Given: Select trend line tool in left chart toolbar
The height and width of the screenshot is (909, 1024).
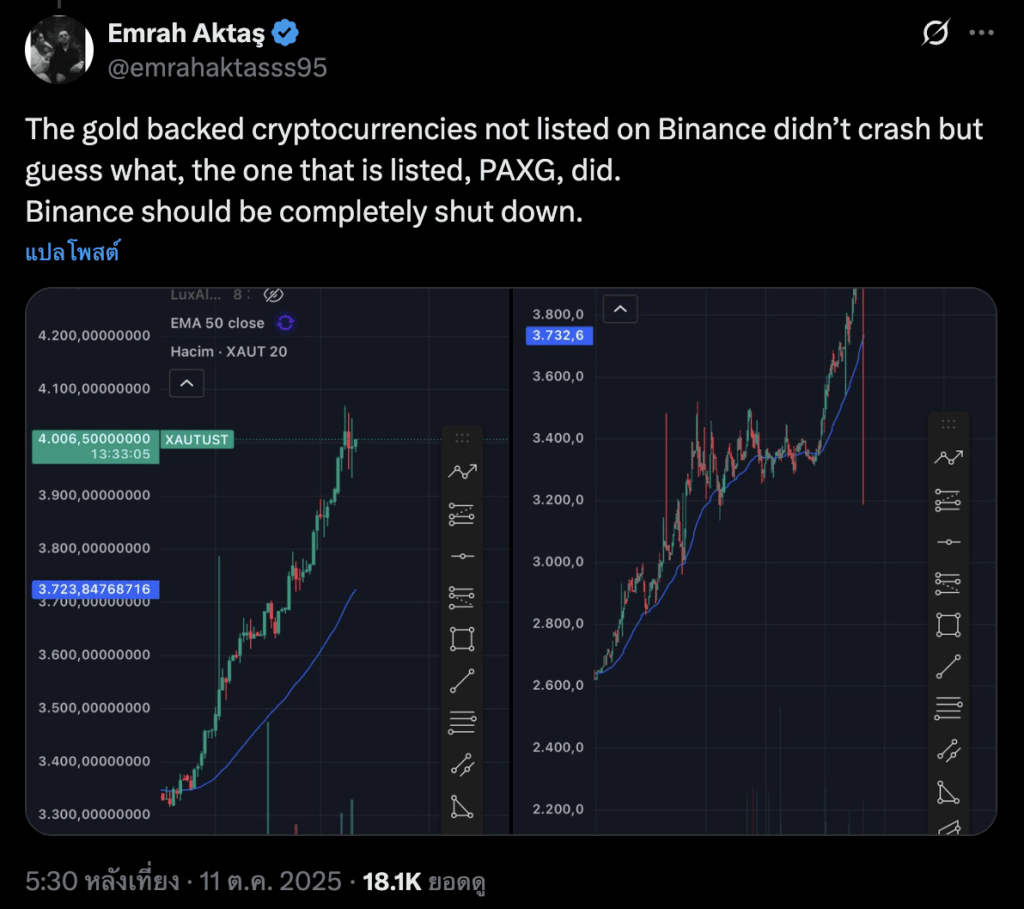Looking at the screenshot, I should tap(462, 682).
